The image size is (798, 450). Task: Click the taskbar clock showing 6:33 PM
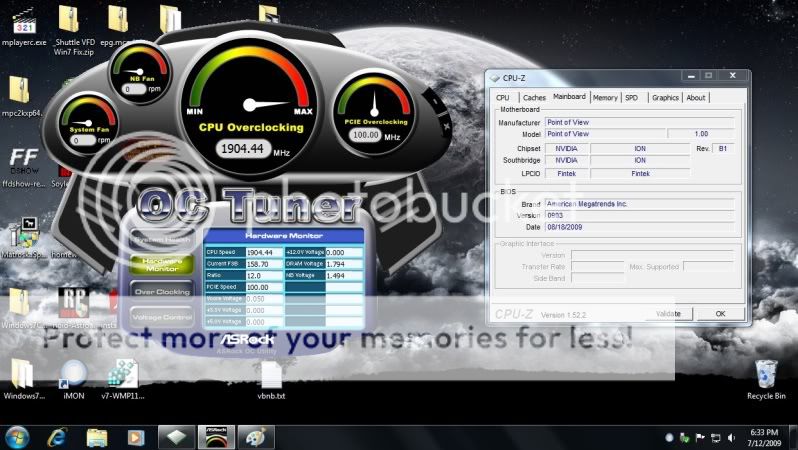pyautogui.click(x=764, y=438)
